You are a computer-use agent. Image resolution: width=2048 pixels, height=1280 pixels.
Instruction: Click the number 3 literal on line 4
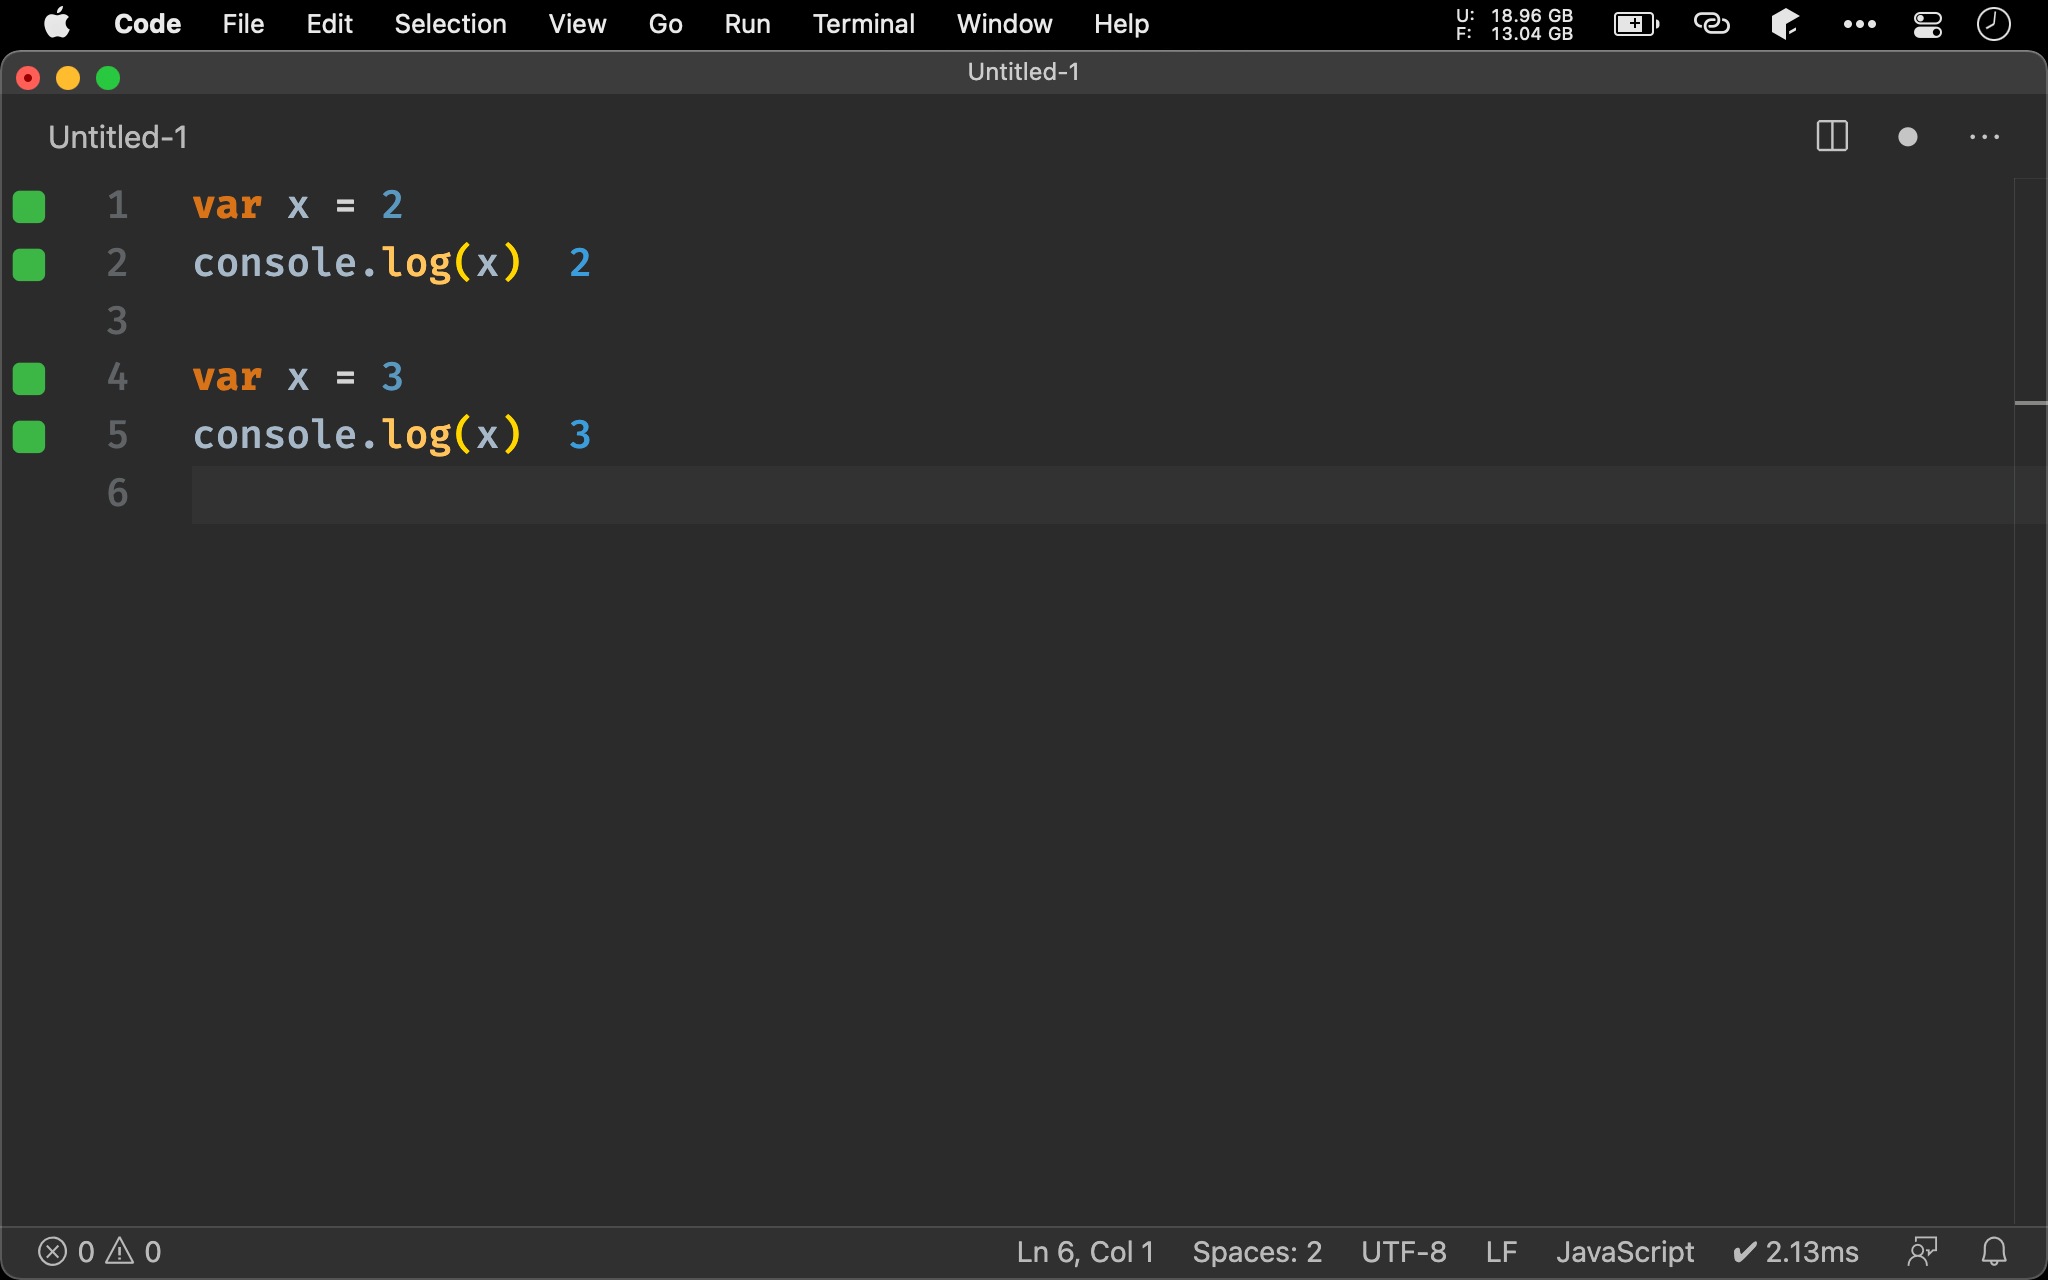[x=392, y=378]
